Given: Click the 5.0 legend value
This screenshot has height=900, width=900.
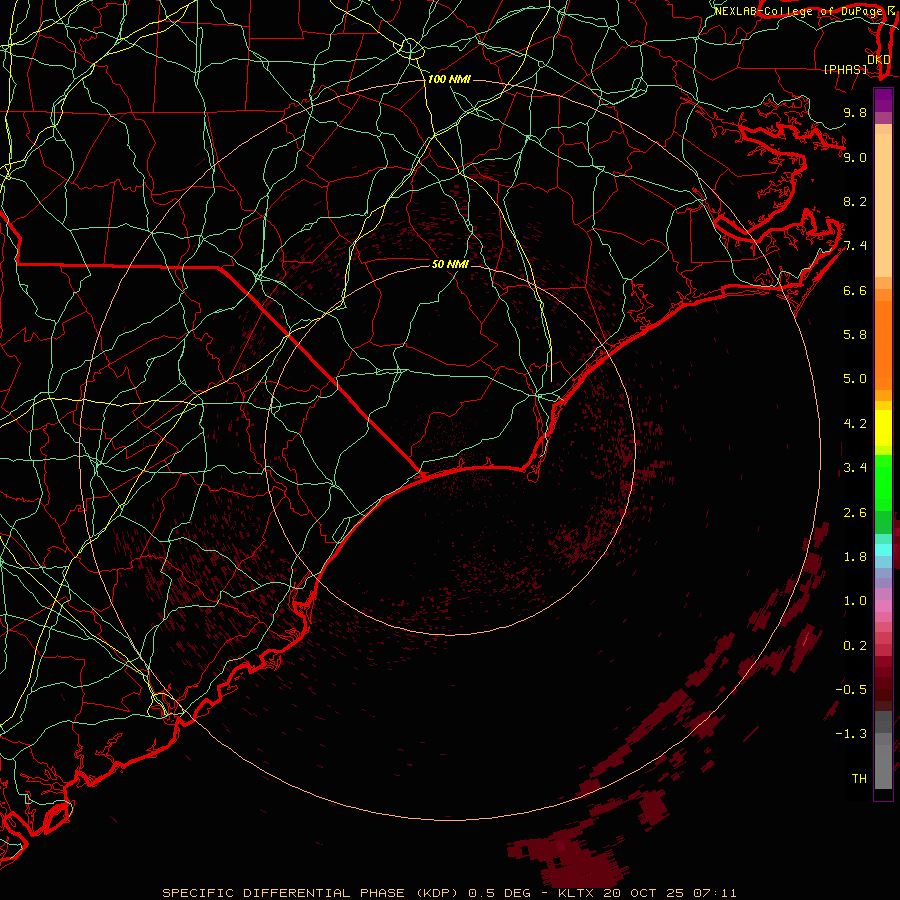Looking at the screenshot, I should pyautogui.click(x=855, y=379).
